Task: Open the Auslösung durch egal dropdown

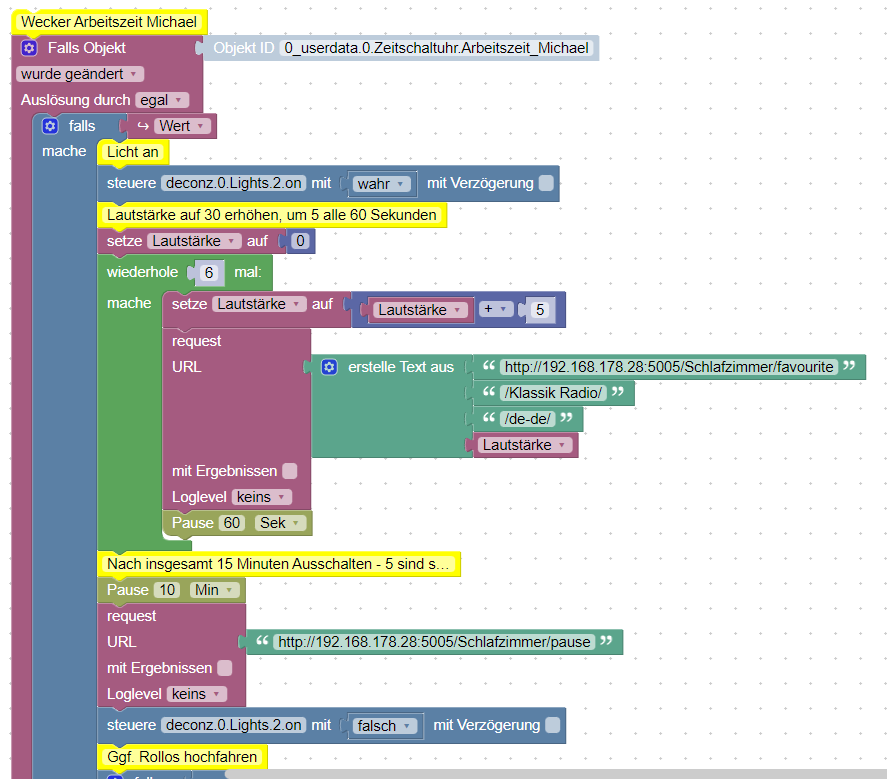Action: pyautogui.click(x=162, y=100)
